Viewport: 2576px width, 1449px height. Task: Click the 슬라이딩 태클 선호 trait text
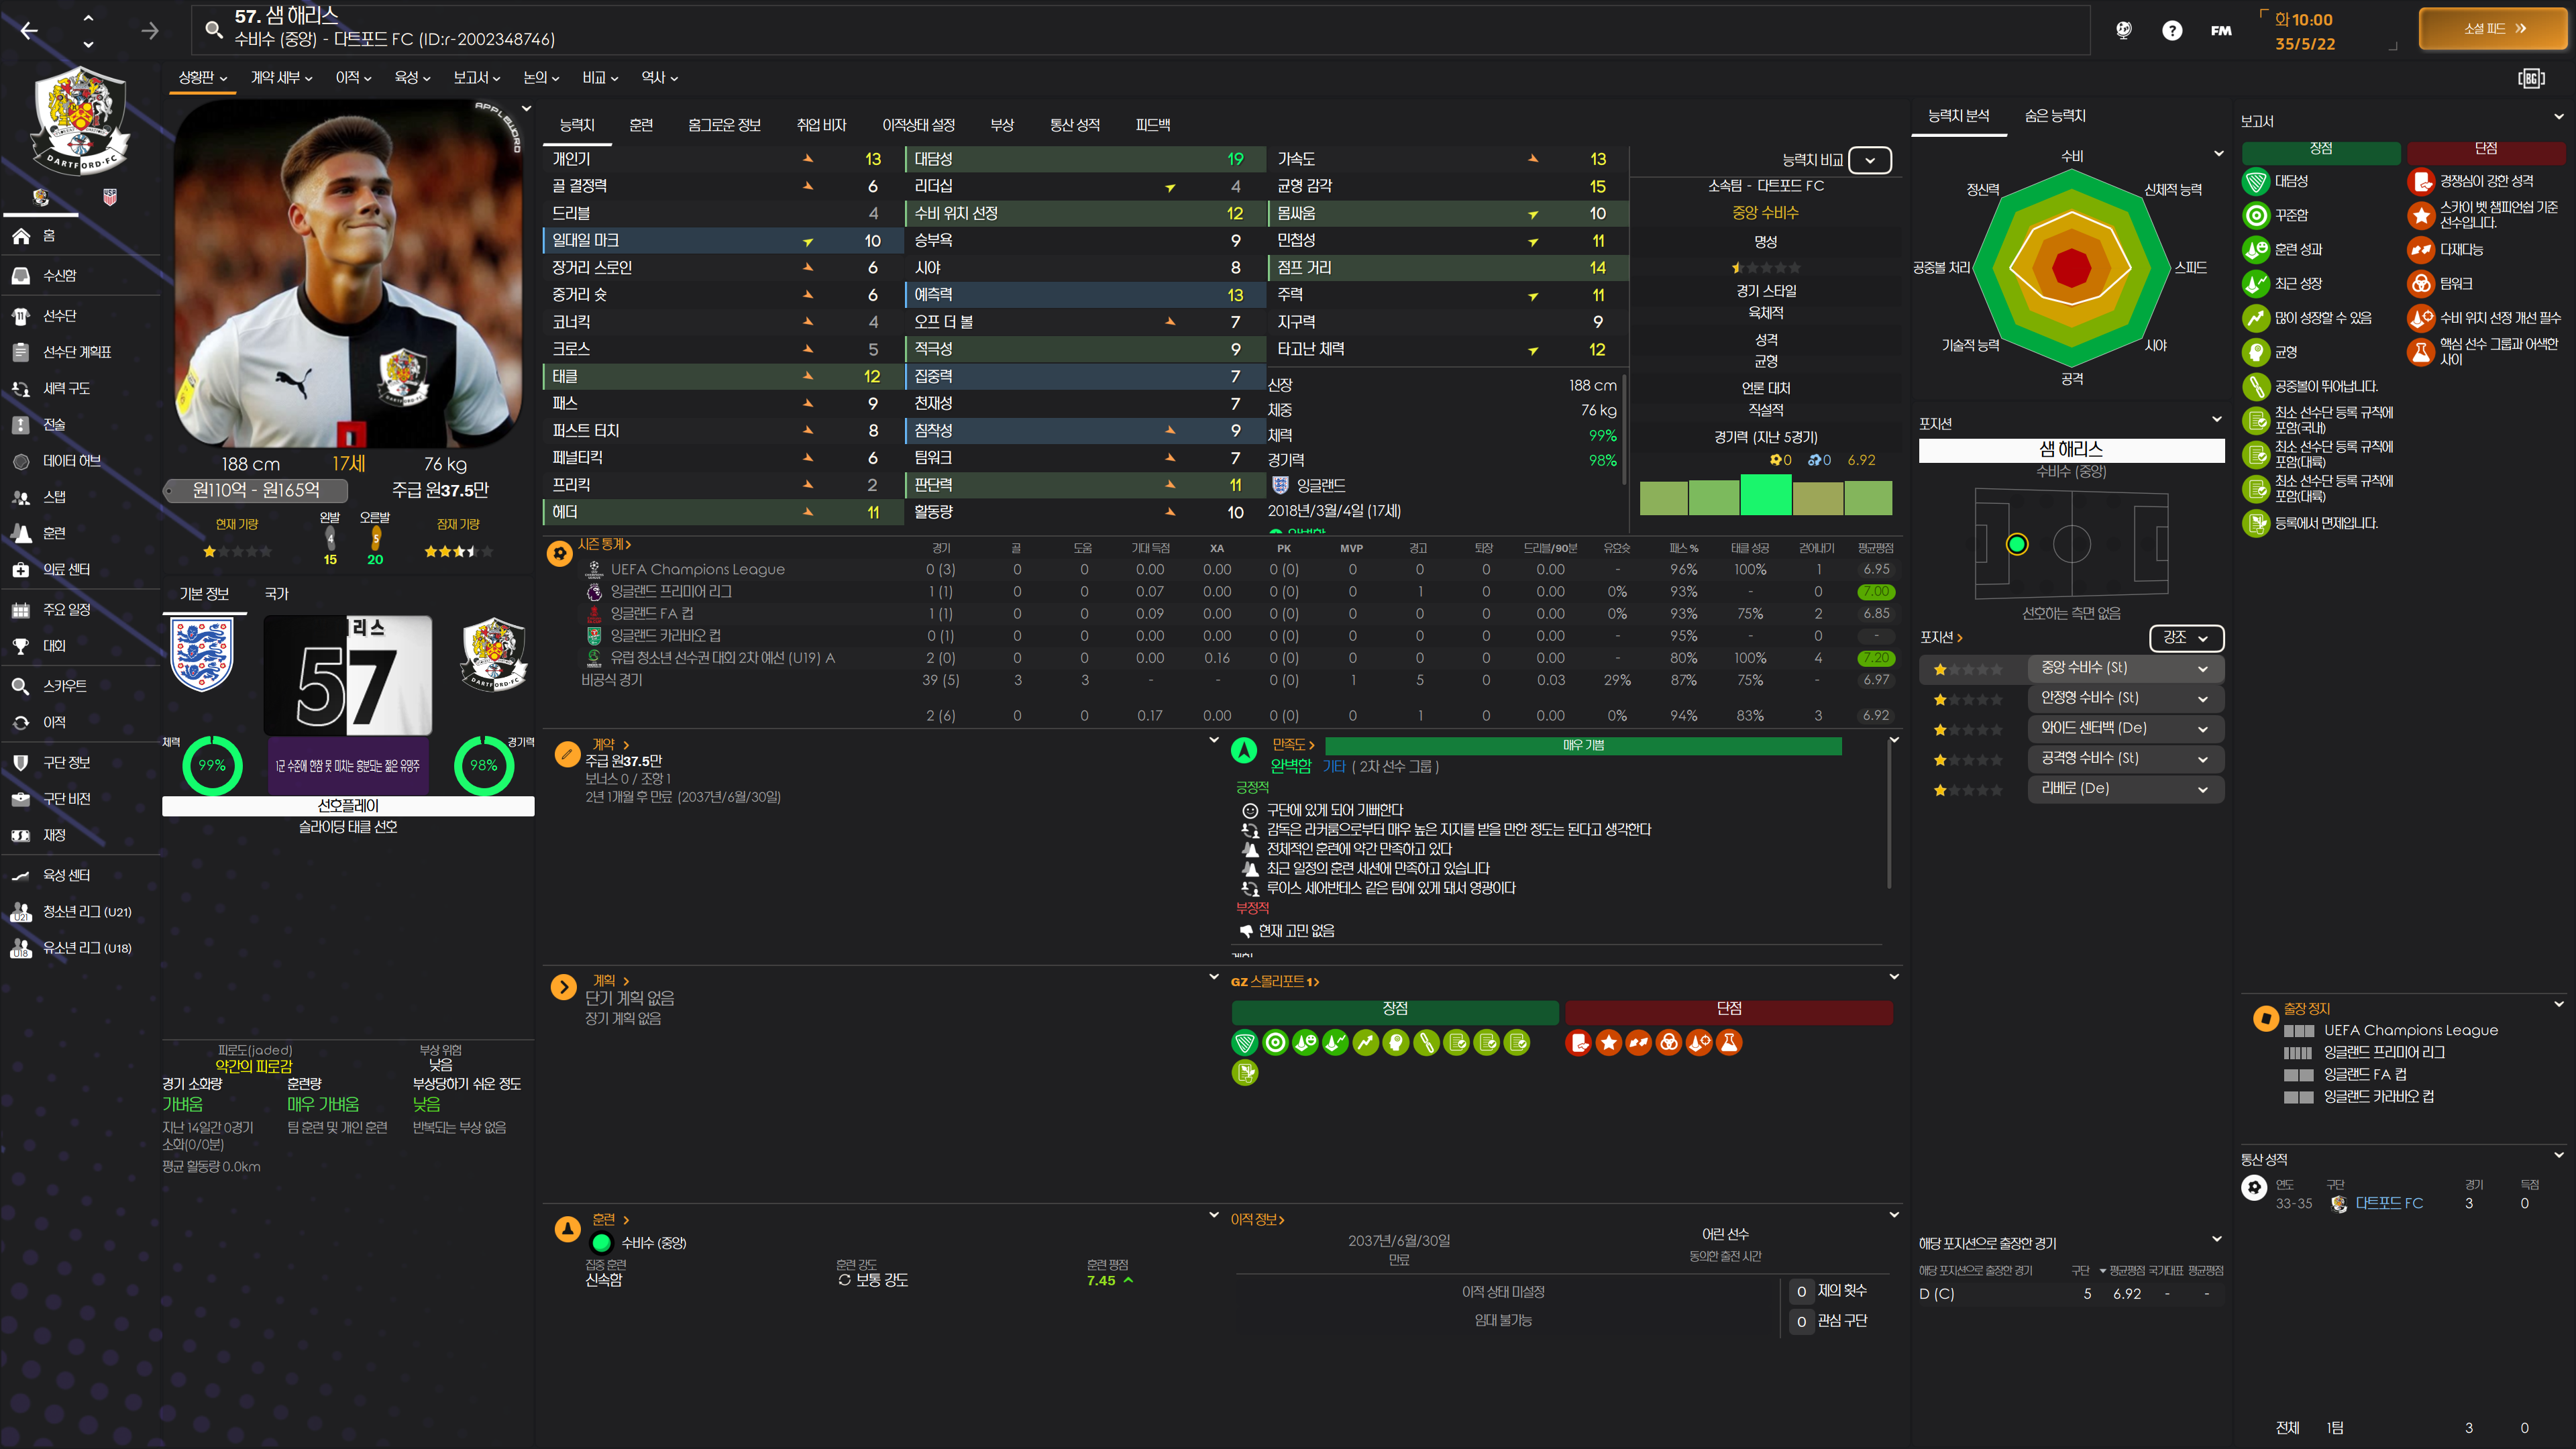coord(348,827)
